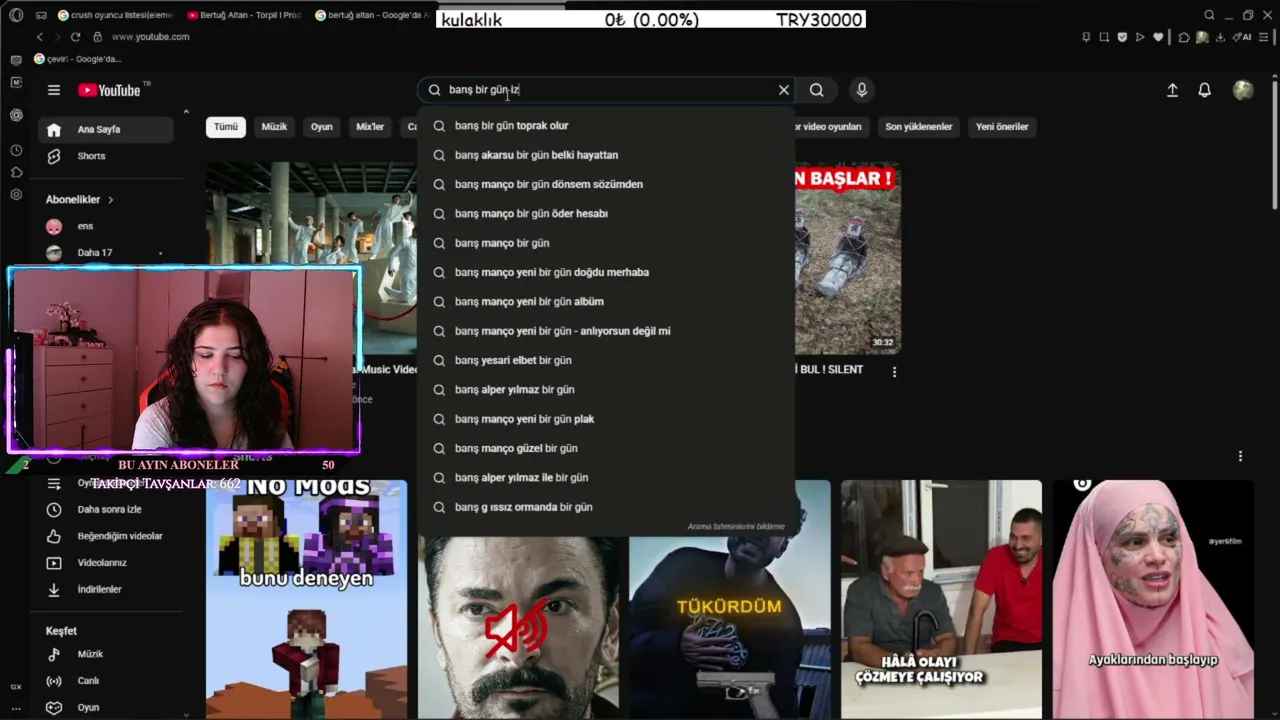This screenshot has height=720, width=1280.
Task: Click the snapshot icon in the address bar
Action: (x=1104, y=37)
